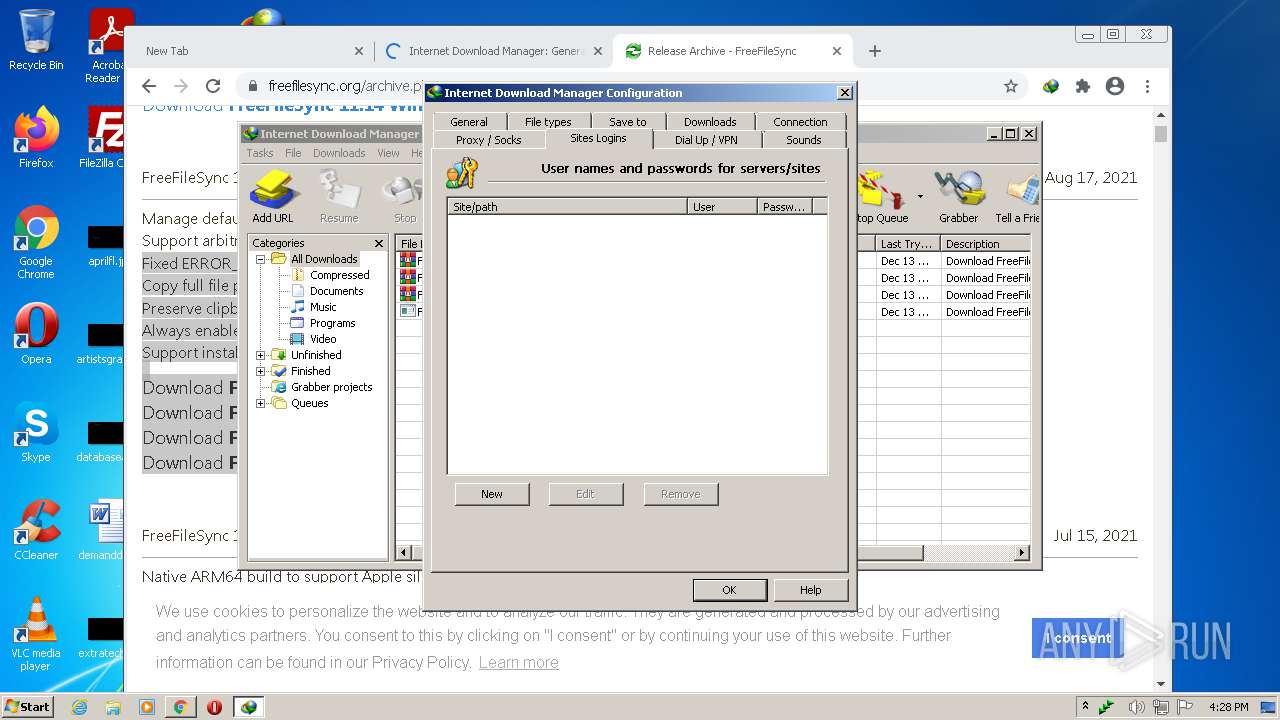Viewport: 1280px width, 720px height.
Task: Open the Downloads menu in IDM
Action: pos(339,153)
